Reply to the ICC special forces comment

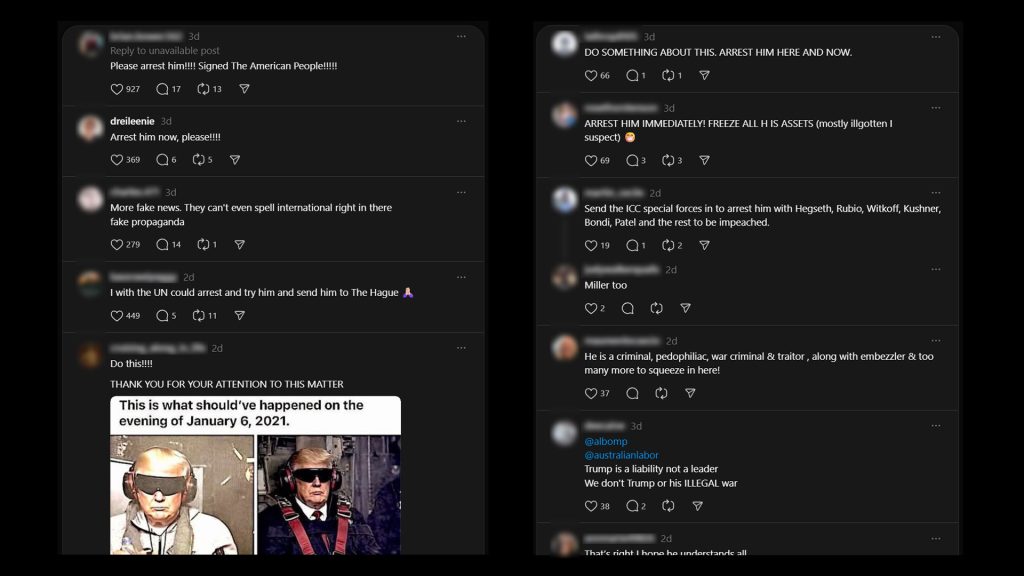[631, 245]
